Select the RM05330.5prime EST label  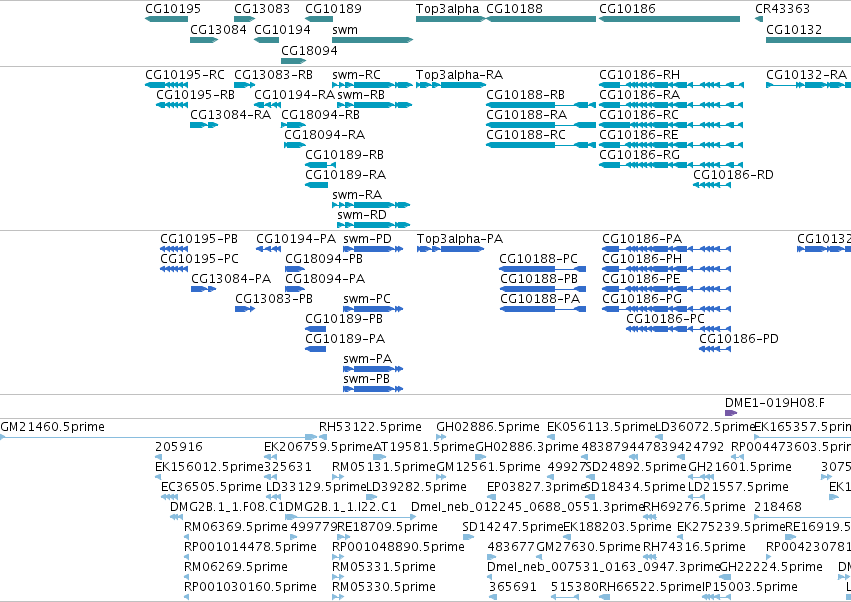click(x=384, y=587)
